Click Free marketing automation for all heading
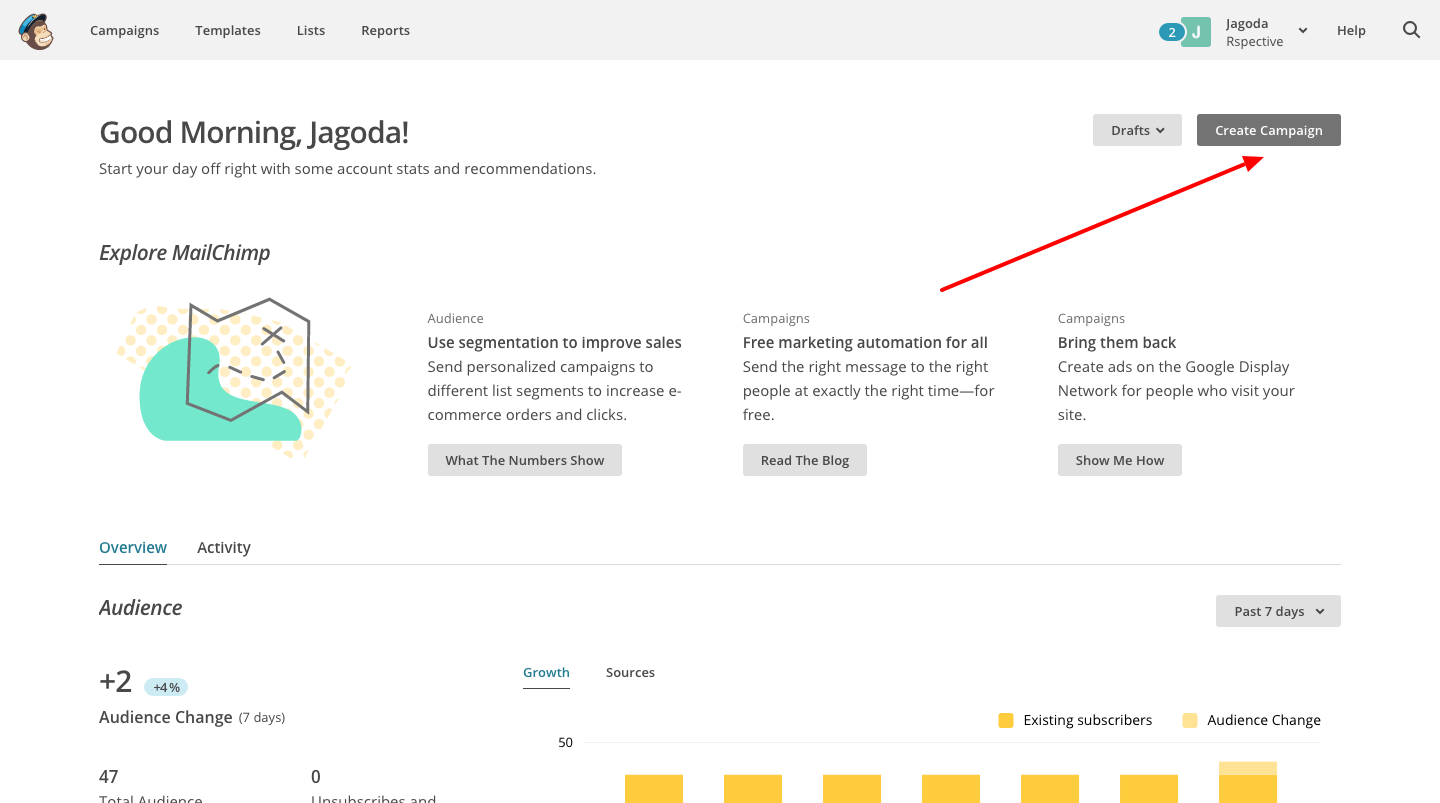 (x=865, y=342)
